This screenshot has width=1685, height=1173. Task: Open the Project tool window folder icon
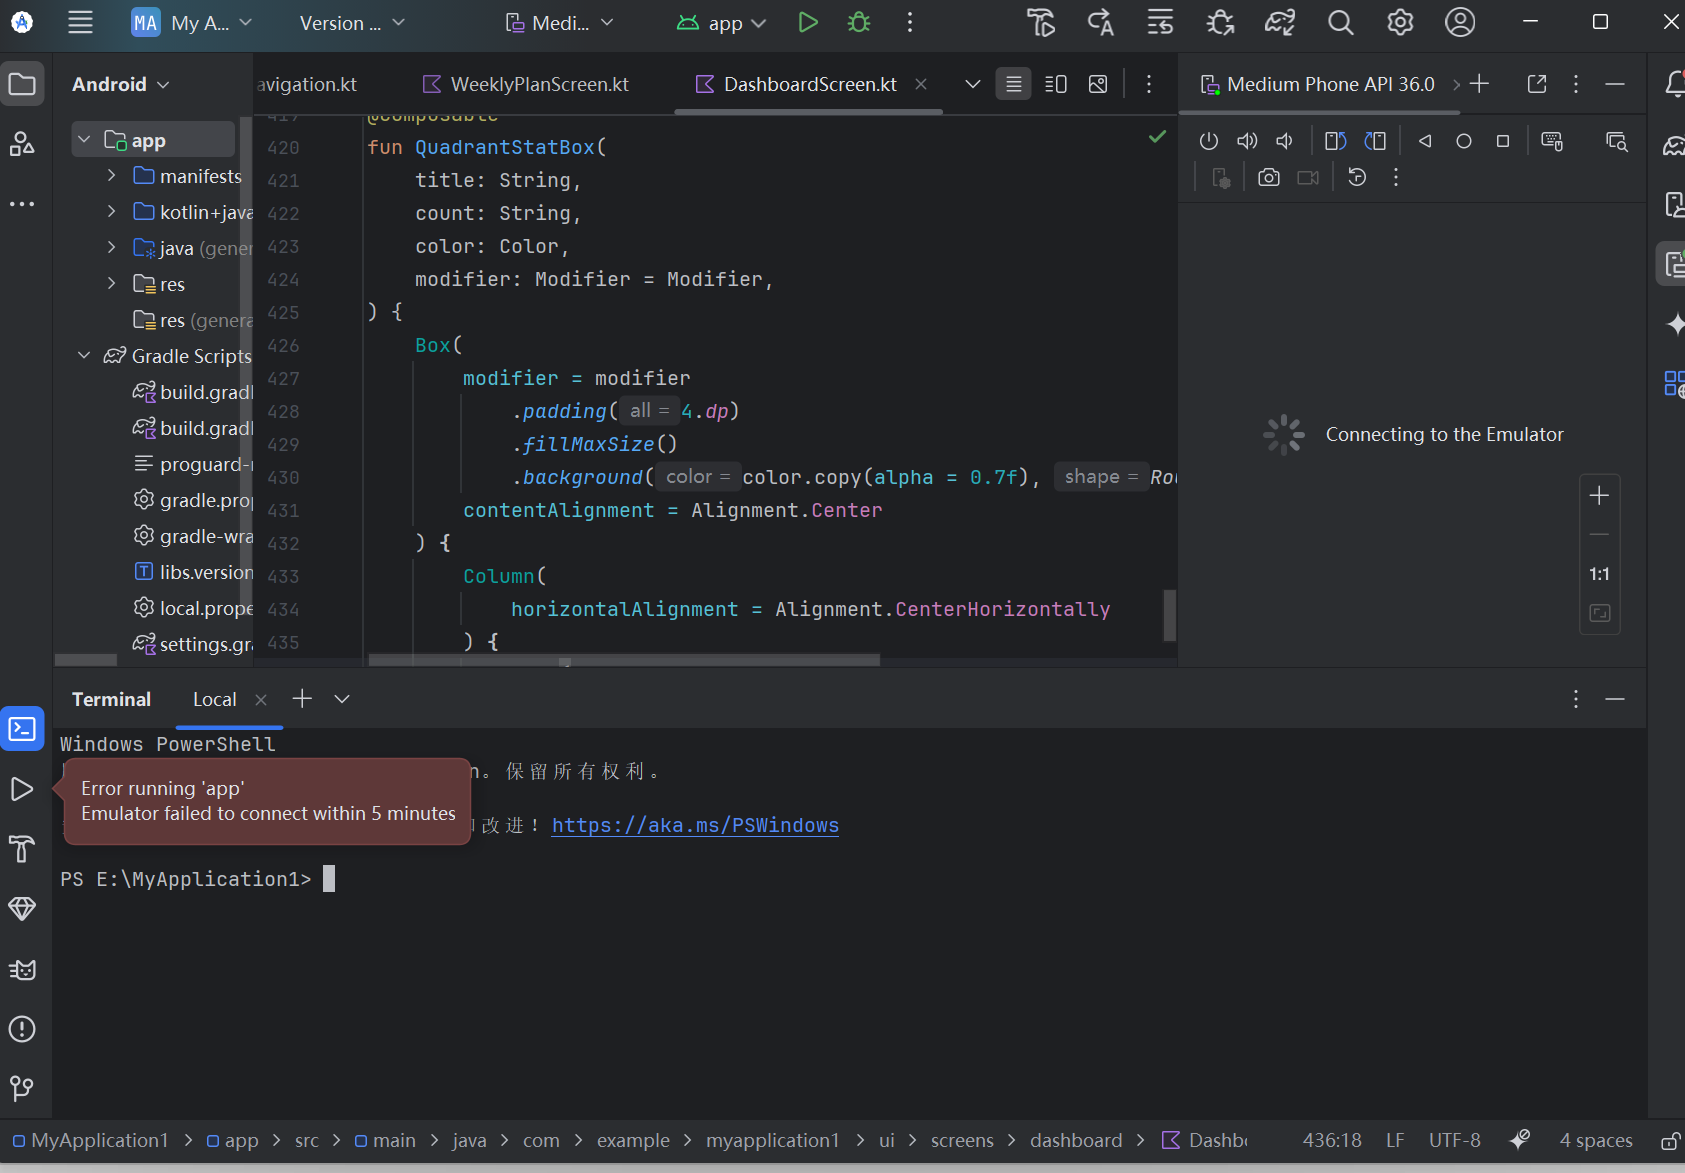pyautogui.click(x=22, y=84)
